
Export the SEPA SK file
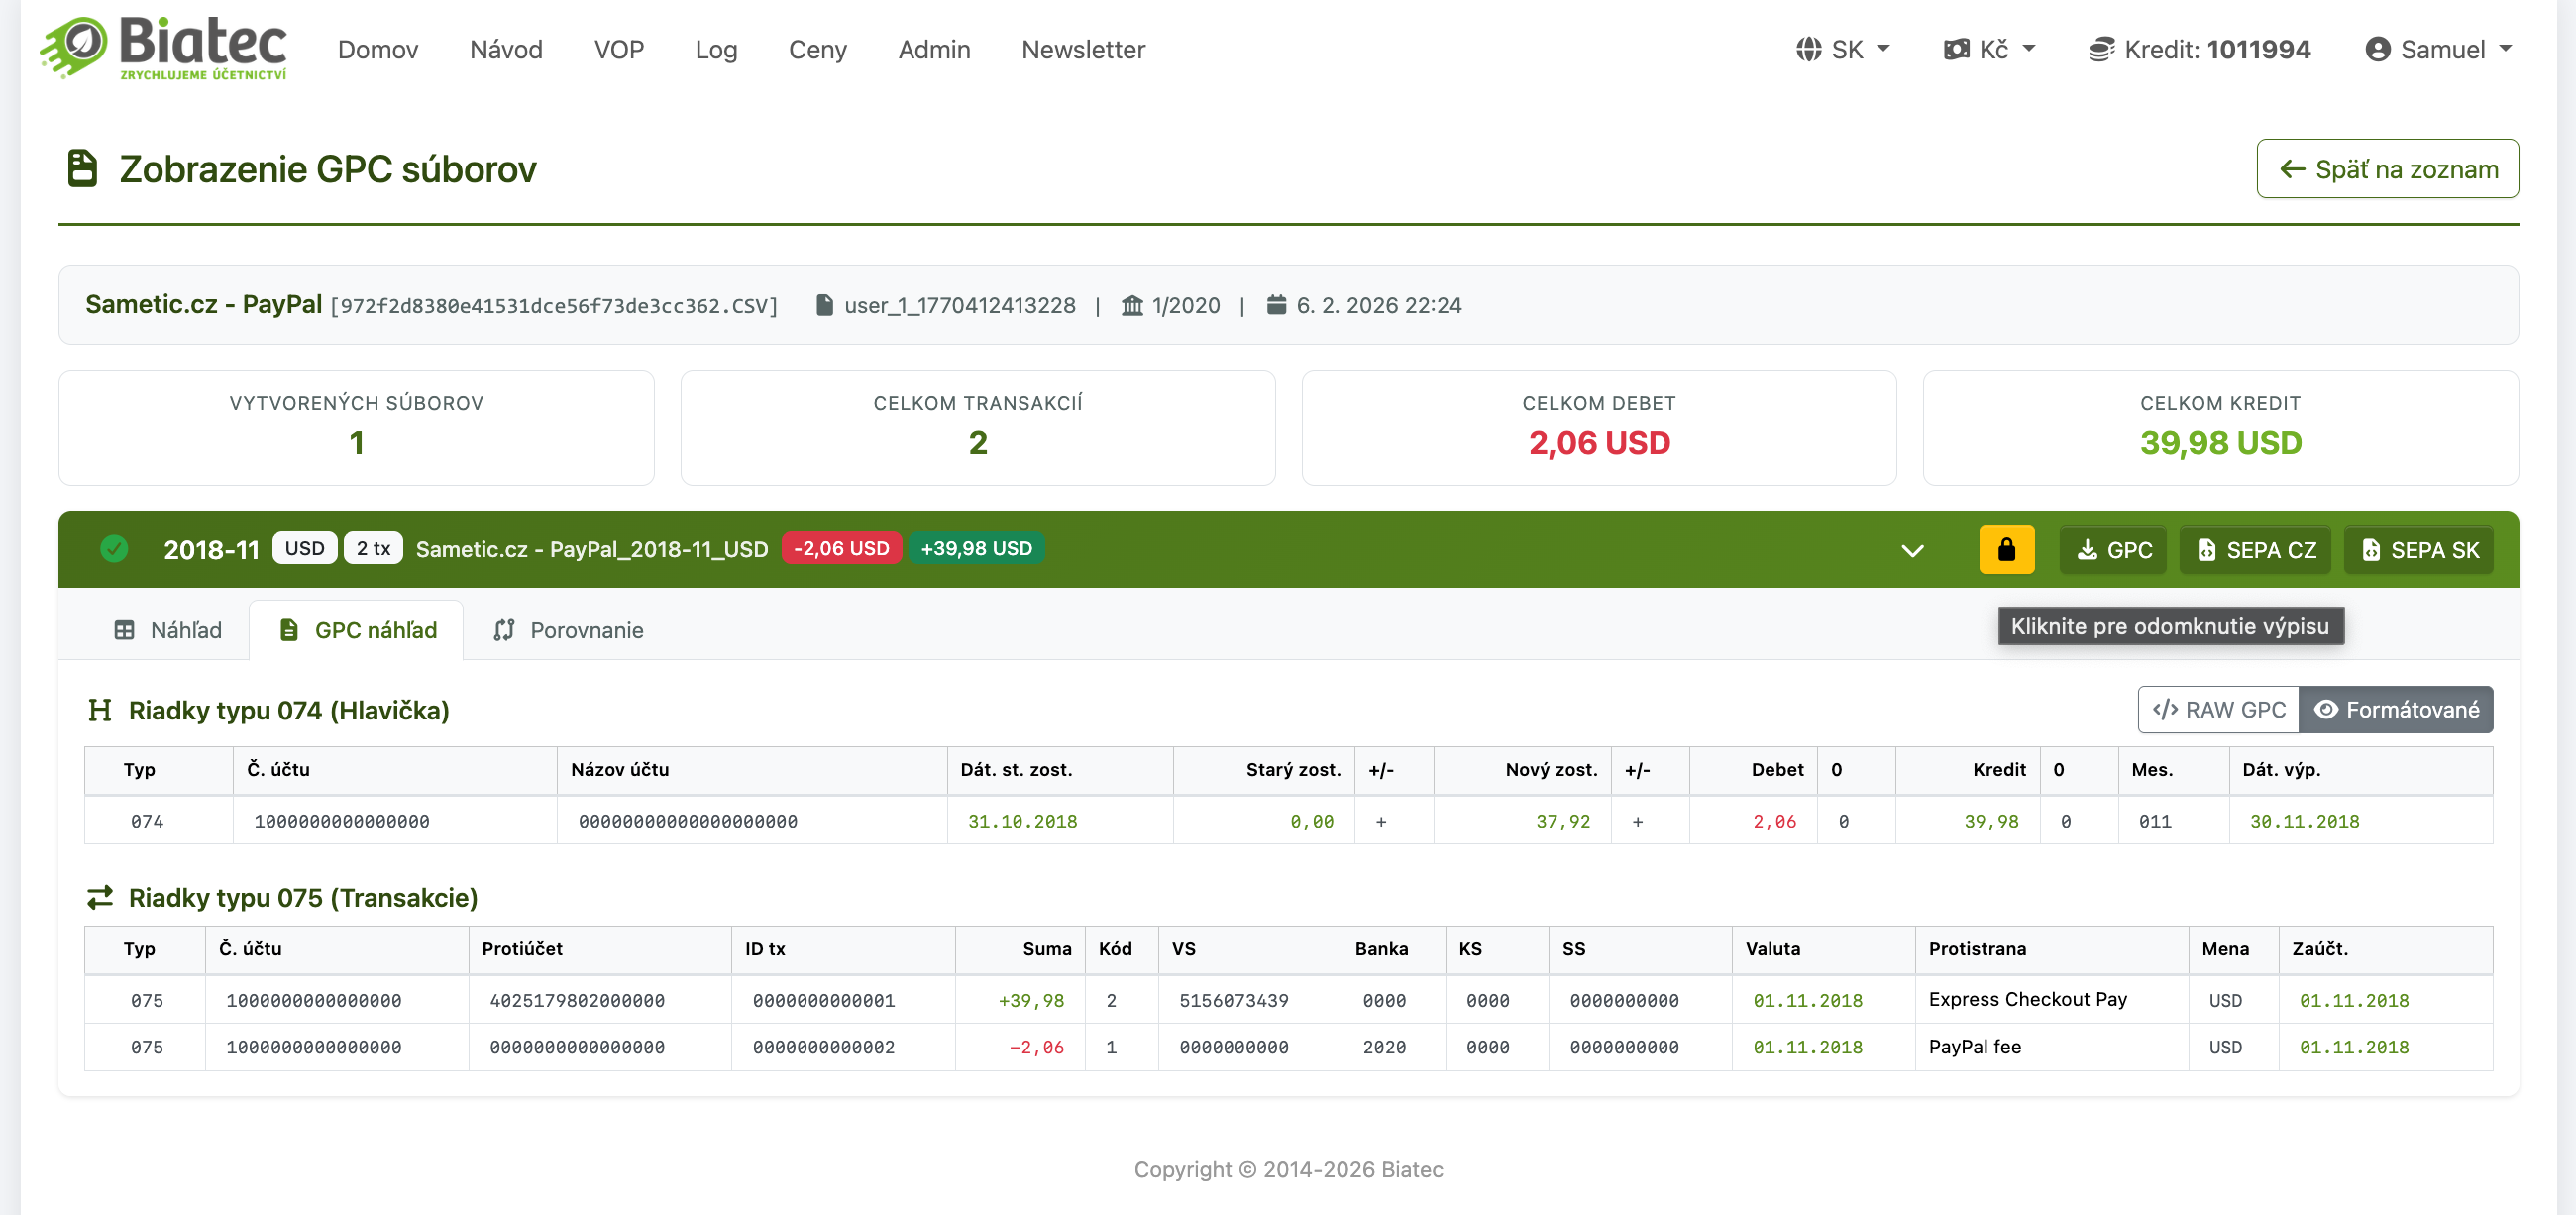(2418, 549)
